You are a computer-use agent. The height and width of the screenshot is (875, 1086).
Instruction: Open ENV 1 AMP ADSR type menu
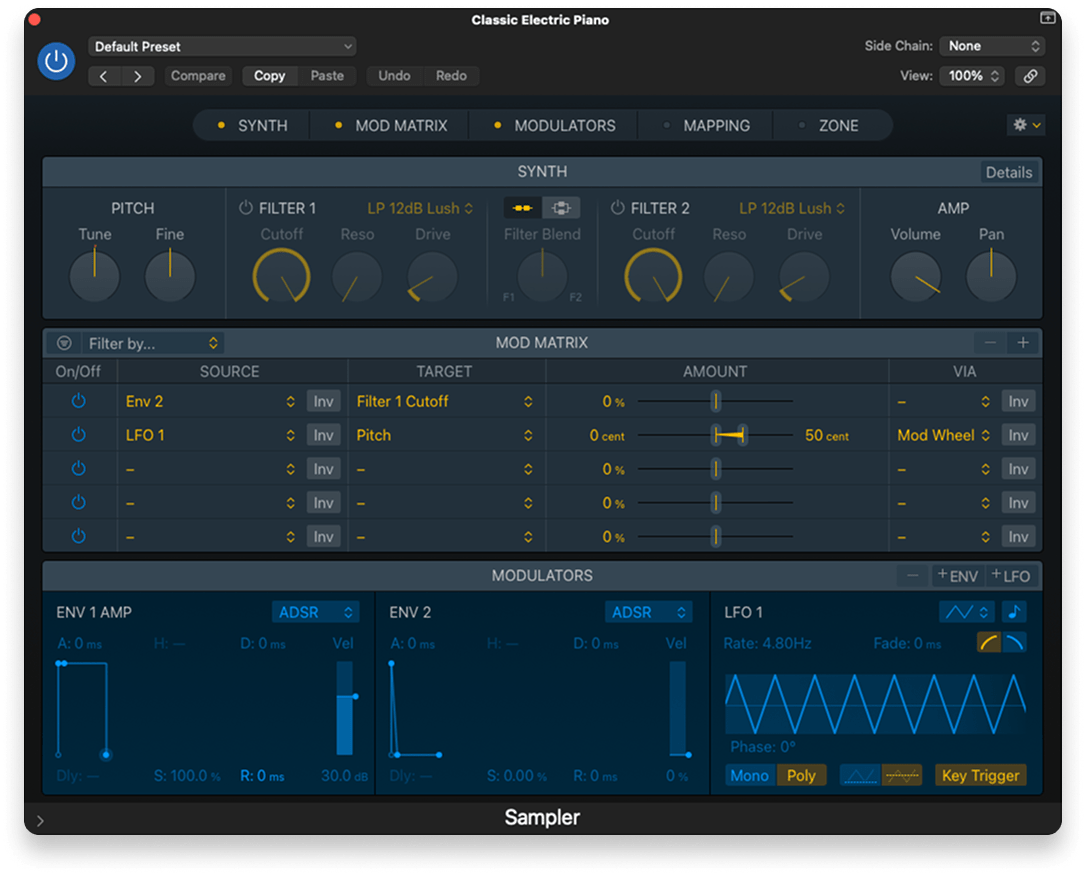click(315, 612)
